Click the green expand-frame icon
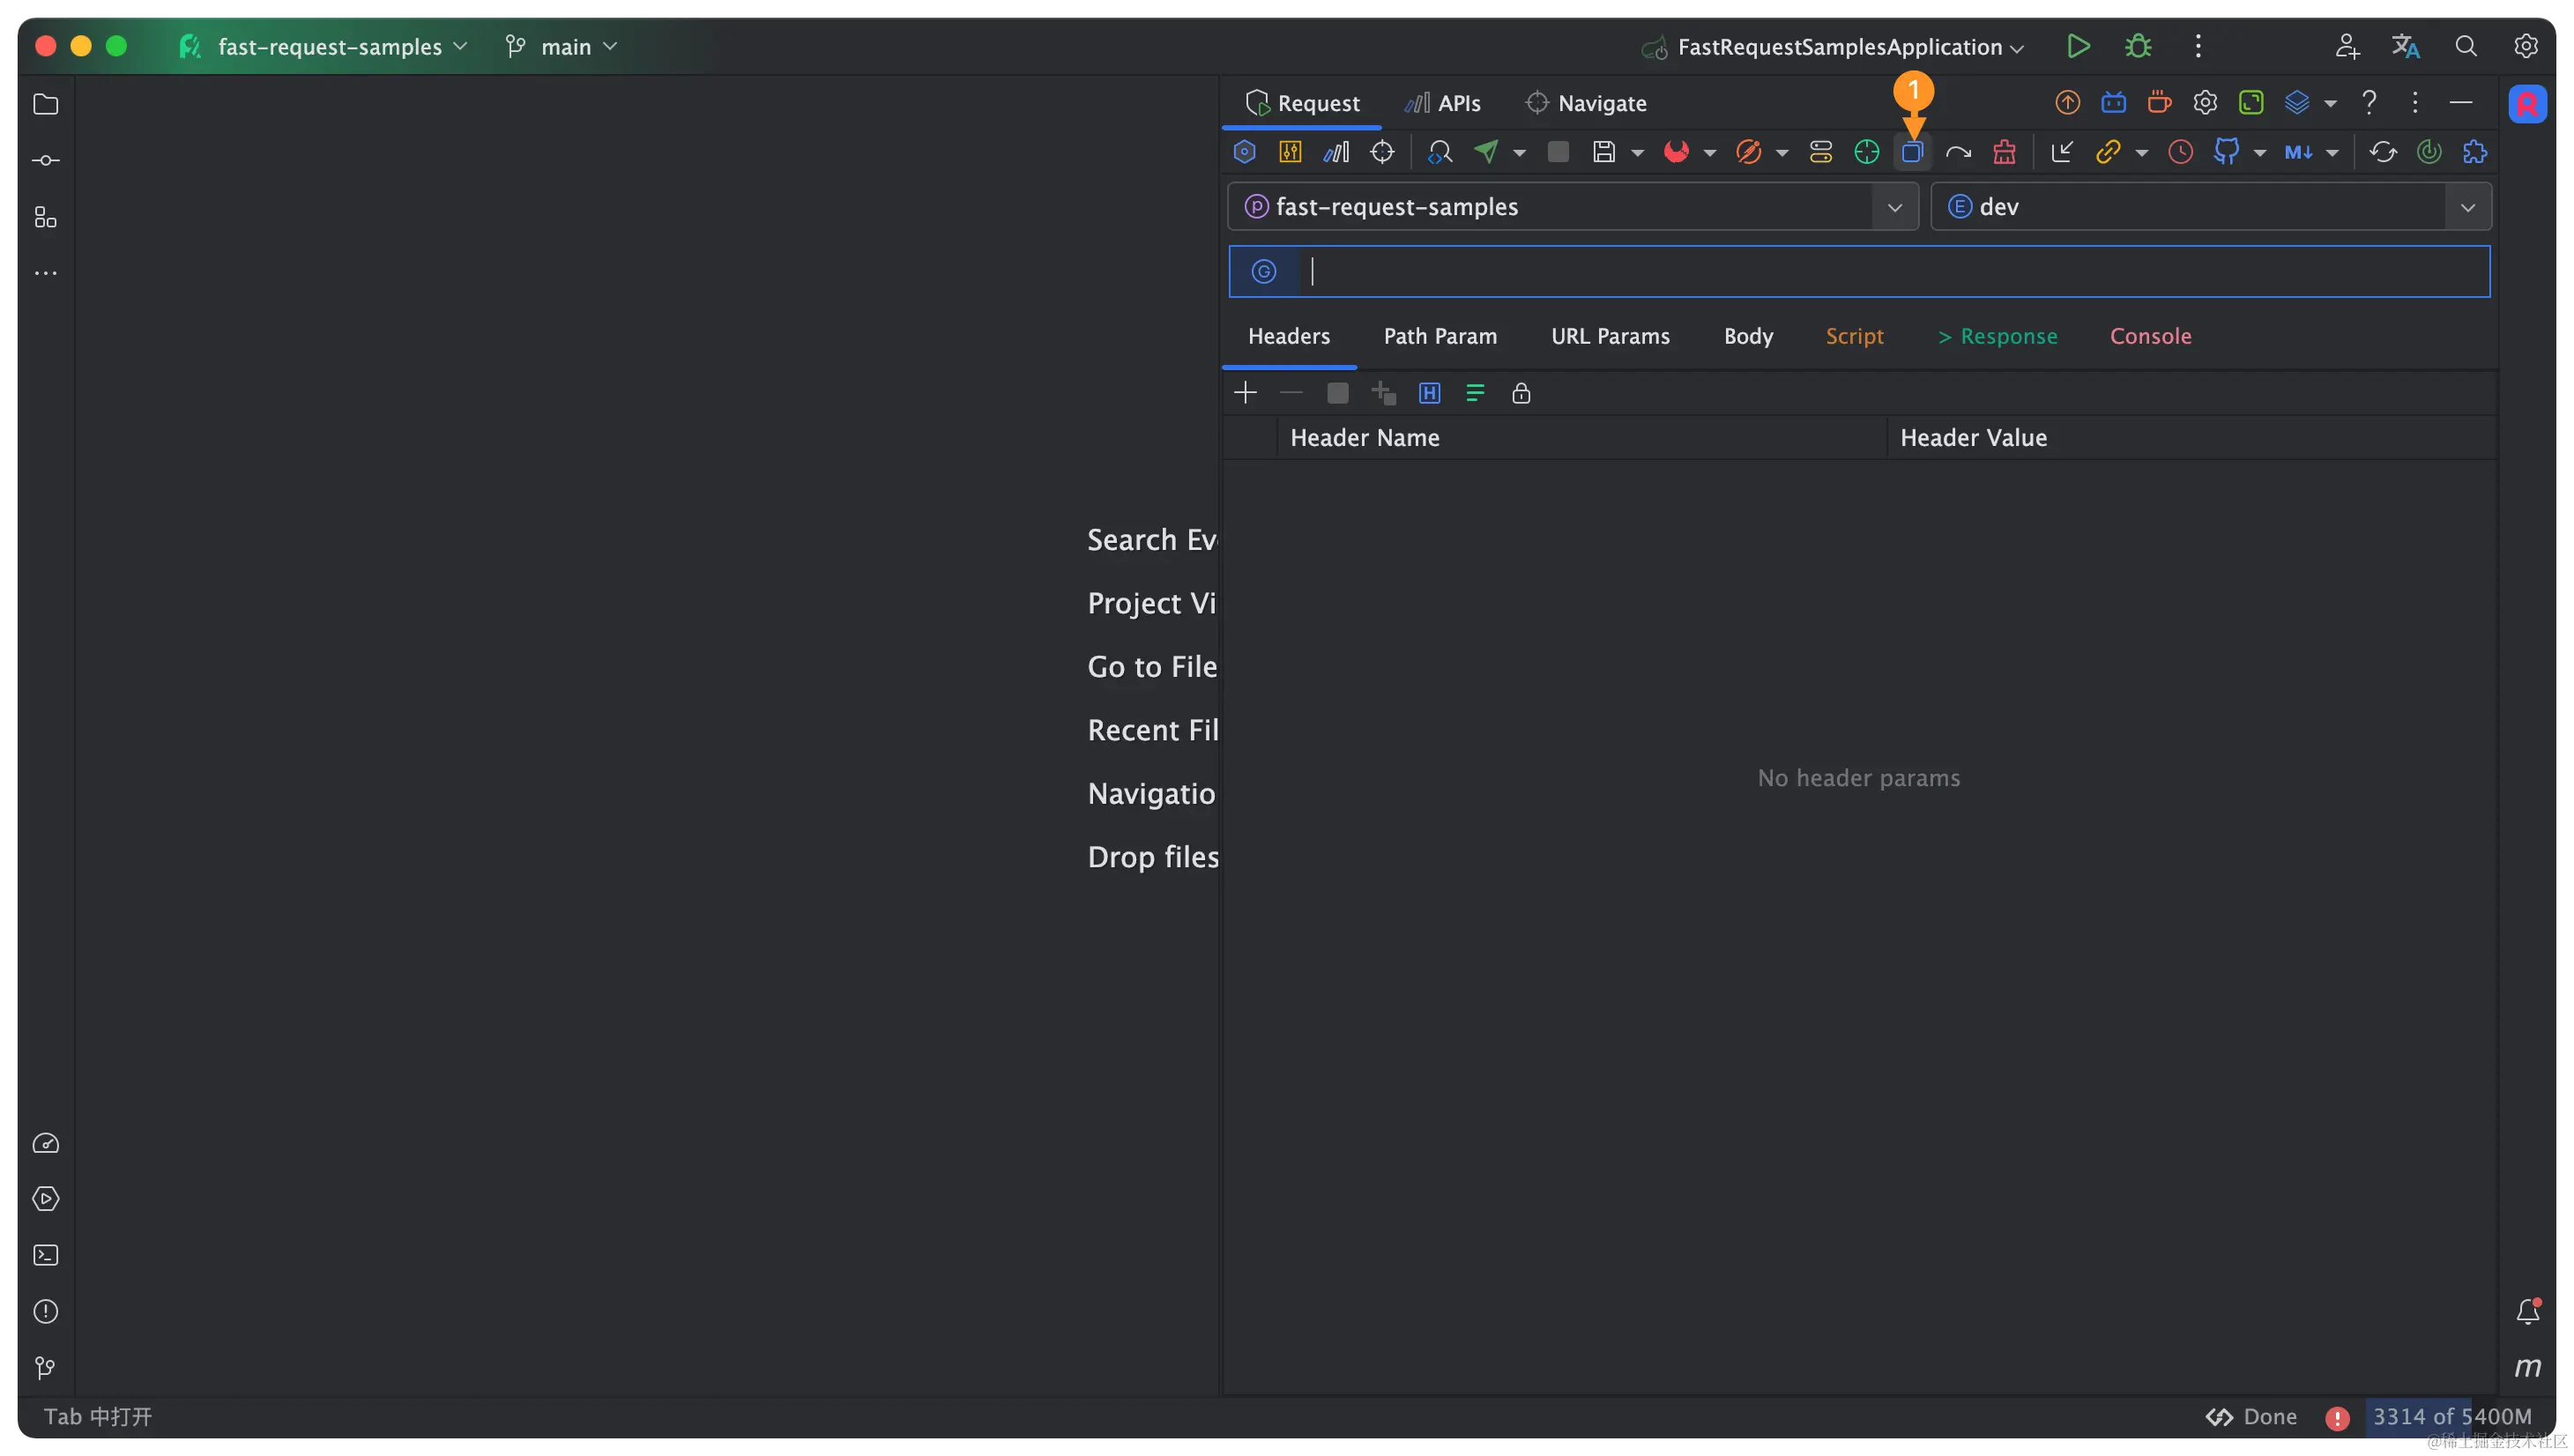 point(2251,102)
